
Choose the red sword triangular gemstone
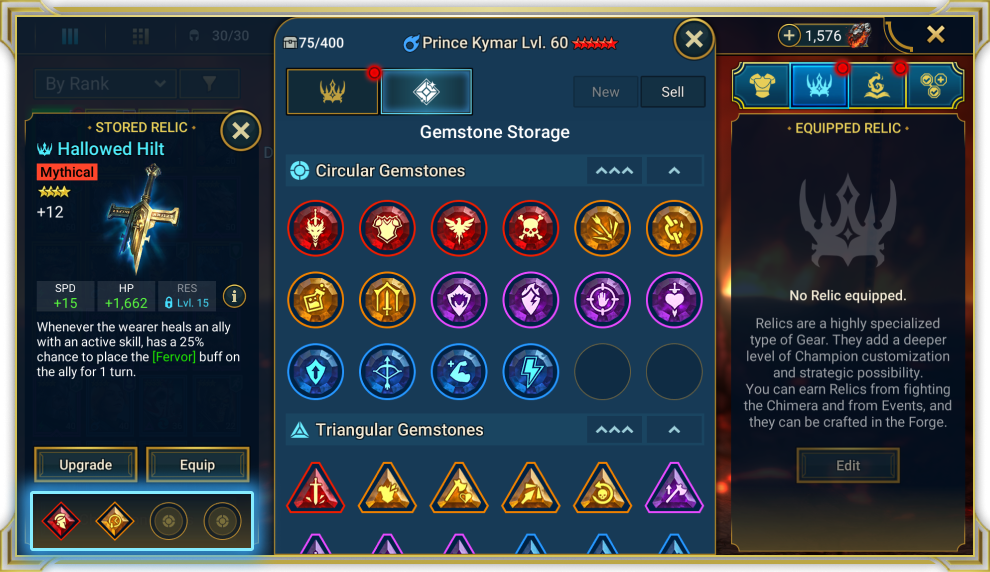(316, 487)
